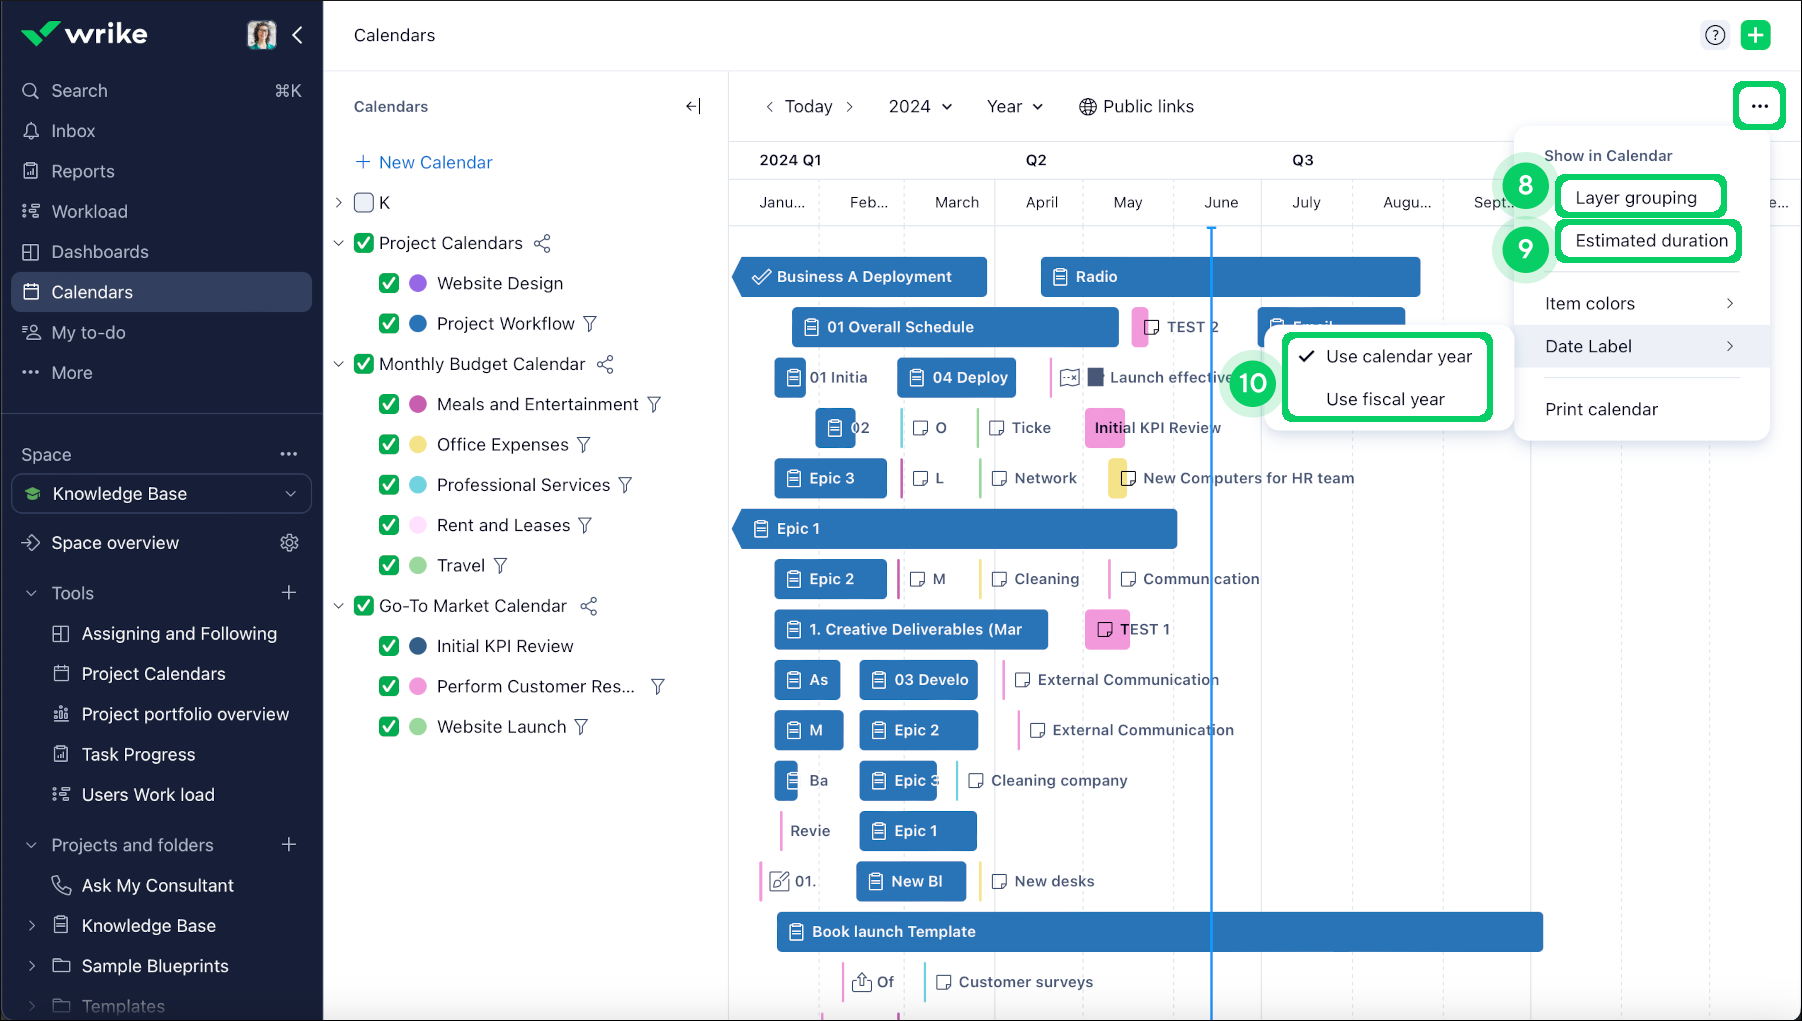1802x1021 pixels.
Task: Click the share icon next to Project Calendars
Action: (543, 243)
